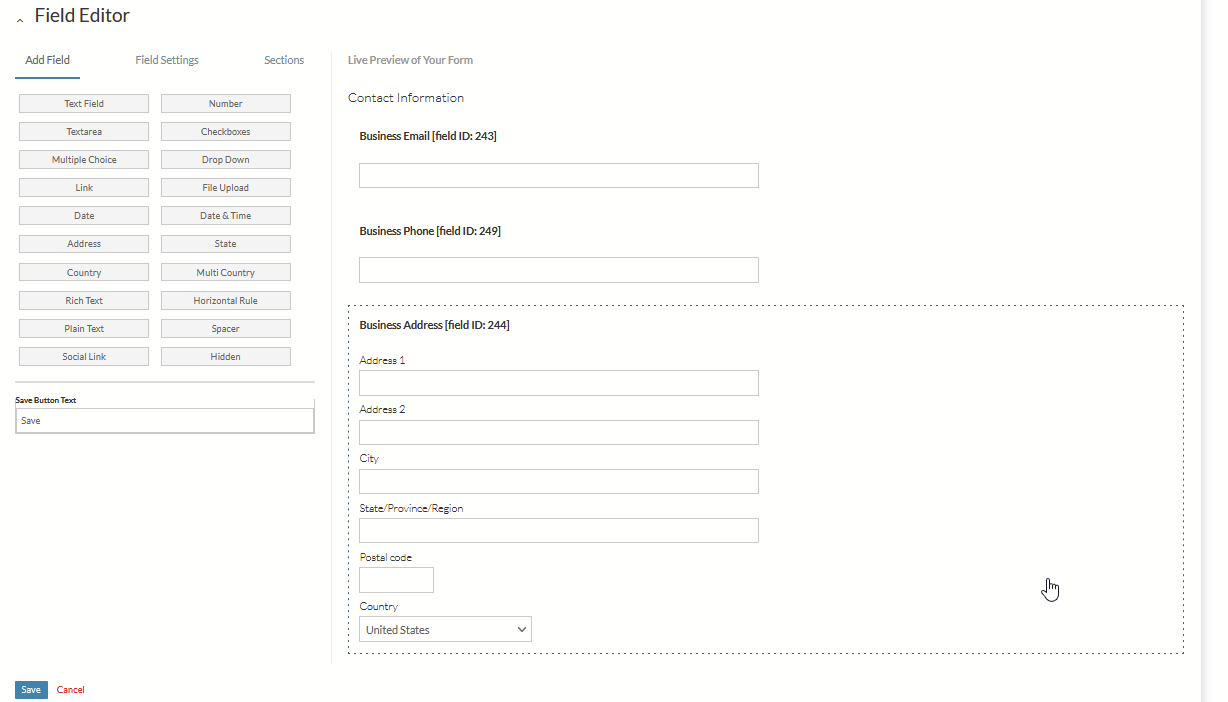Add a Hidden field
This screenshot has height=702, width=1228.
(x=226, y=357)
